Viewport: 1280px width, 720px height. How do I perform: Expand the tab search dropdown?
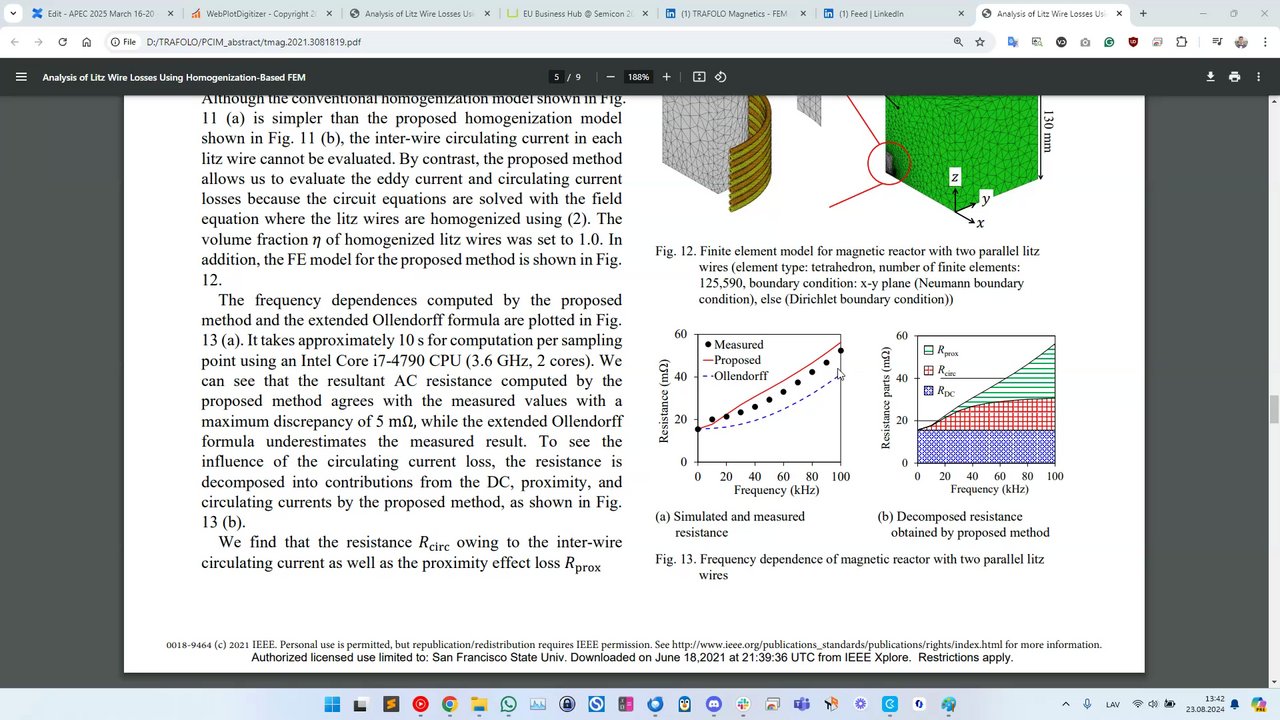pos(12,14)
